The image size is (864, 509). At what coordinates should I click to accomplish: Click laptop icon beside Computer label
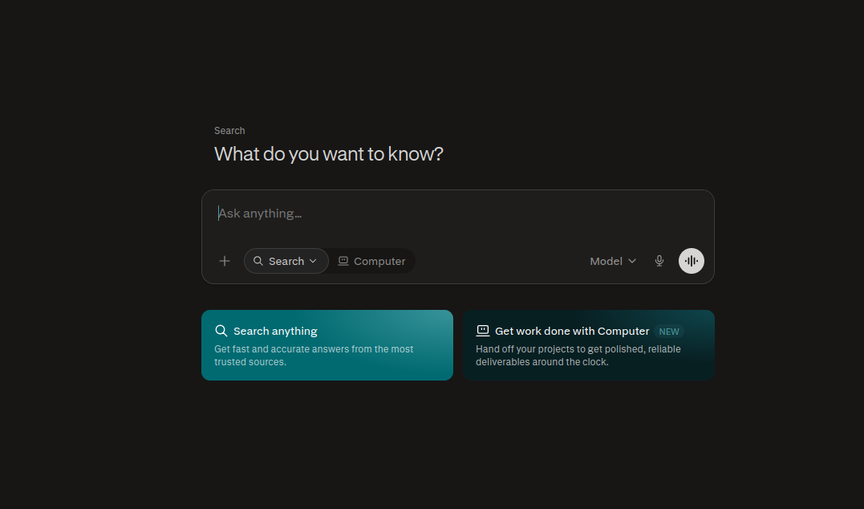pyautogui.click(x=343, y=261)
